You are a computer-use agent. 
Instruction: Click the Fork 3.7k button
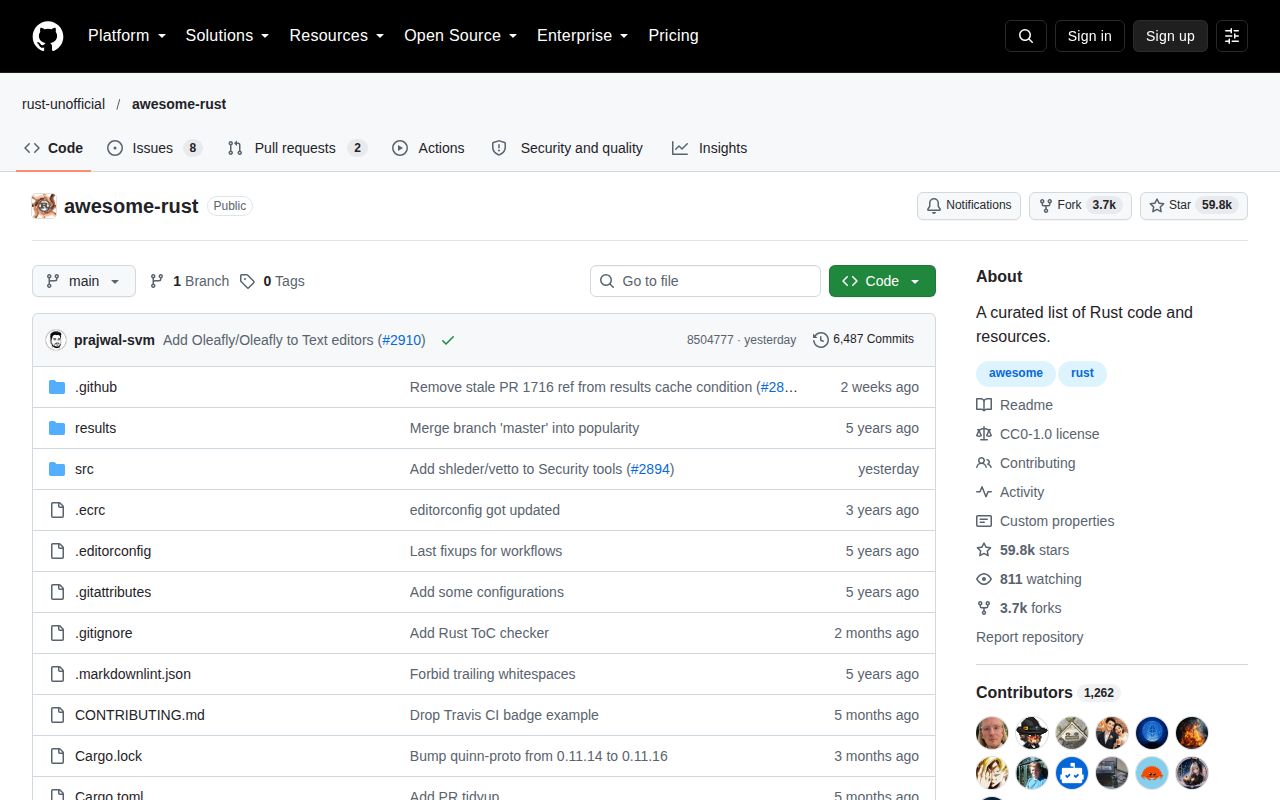(1080, 205)
